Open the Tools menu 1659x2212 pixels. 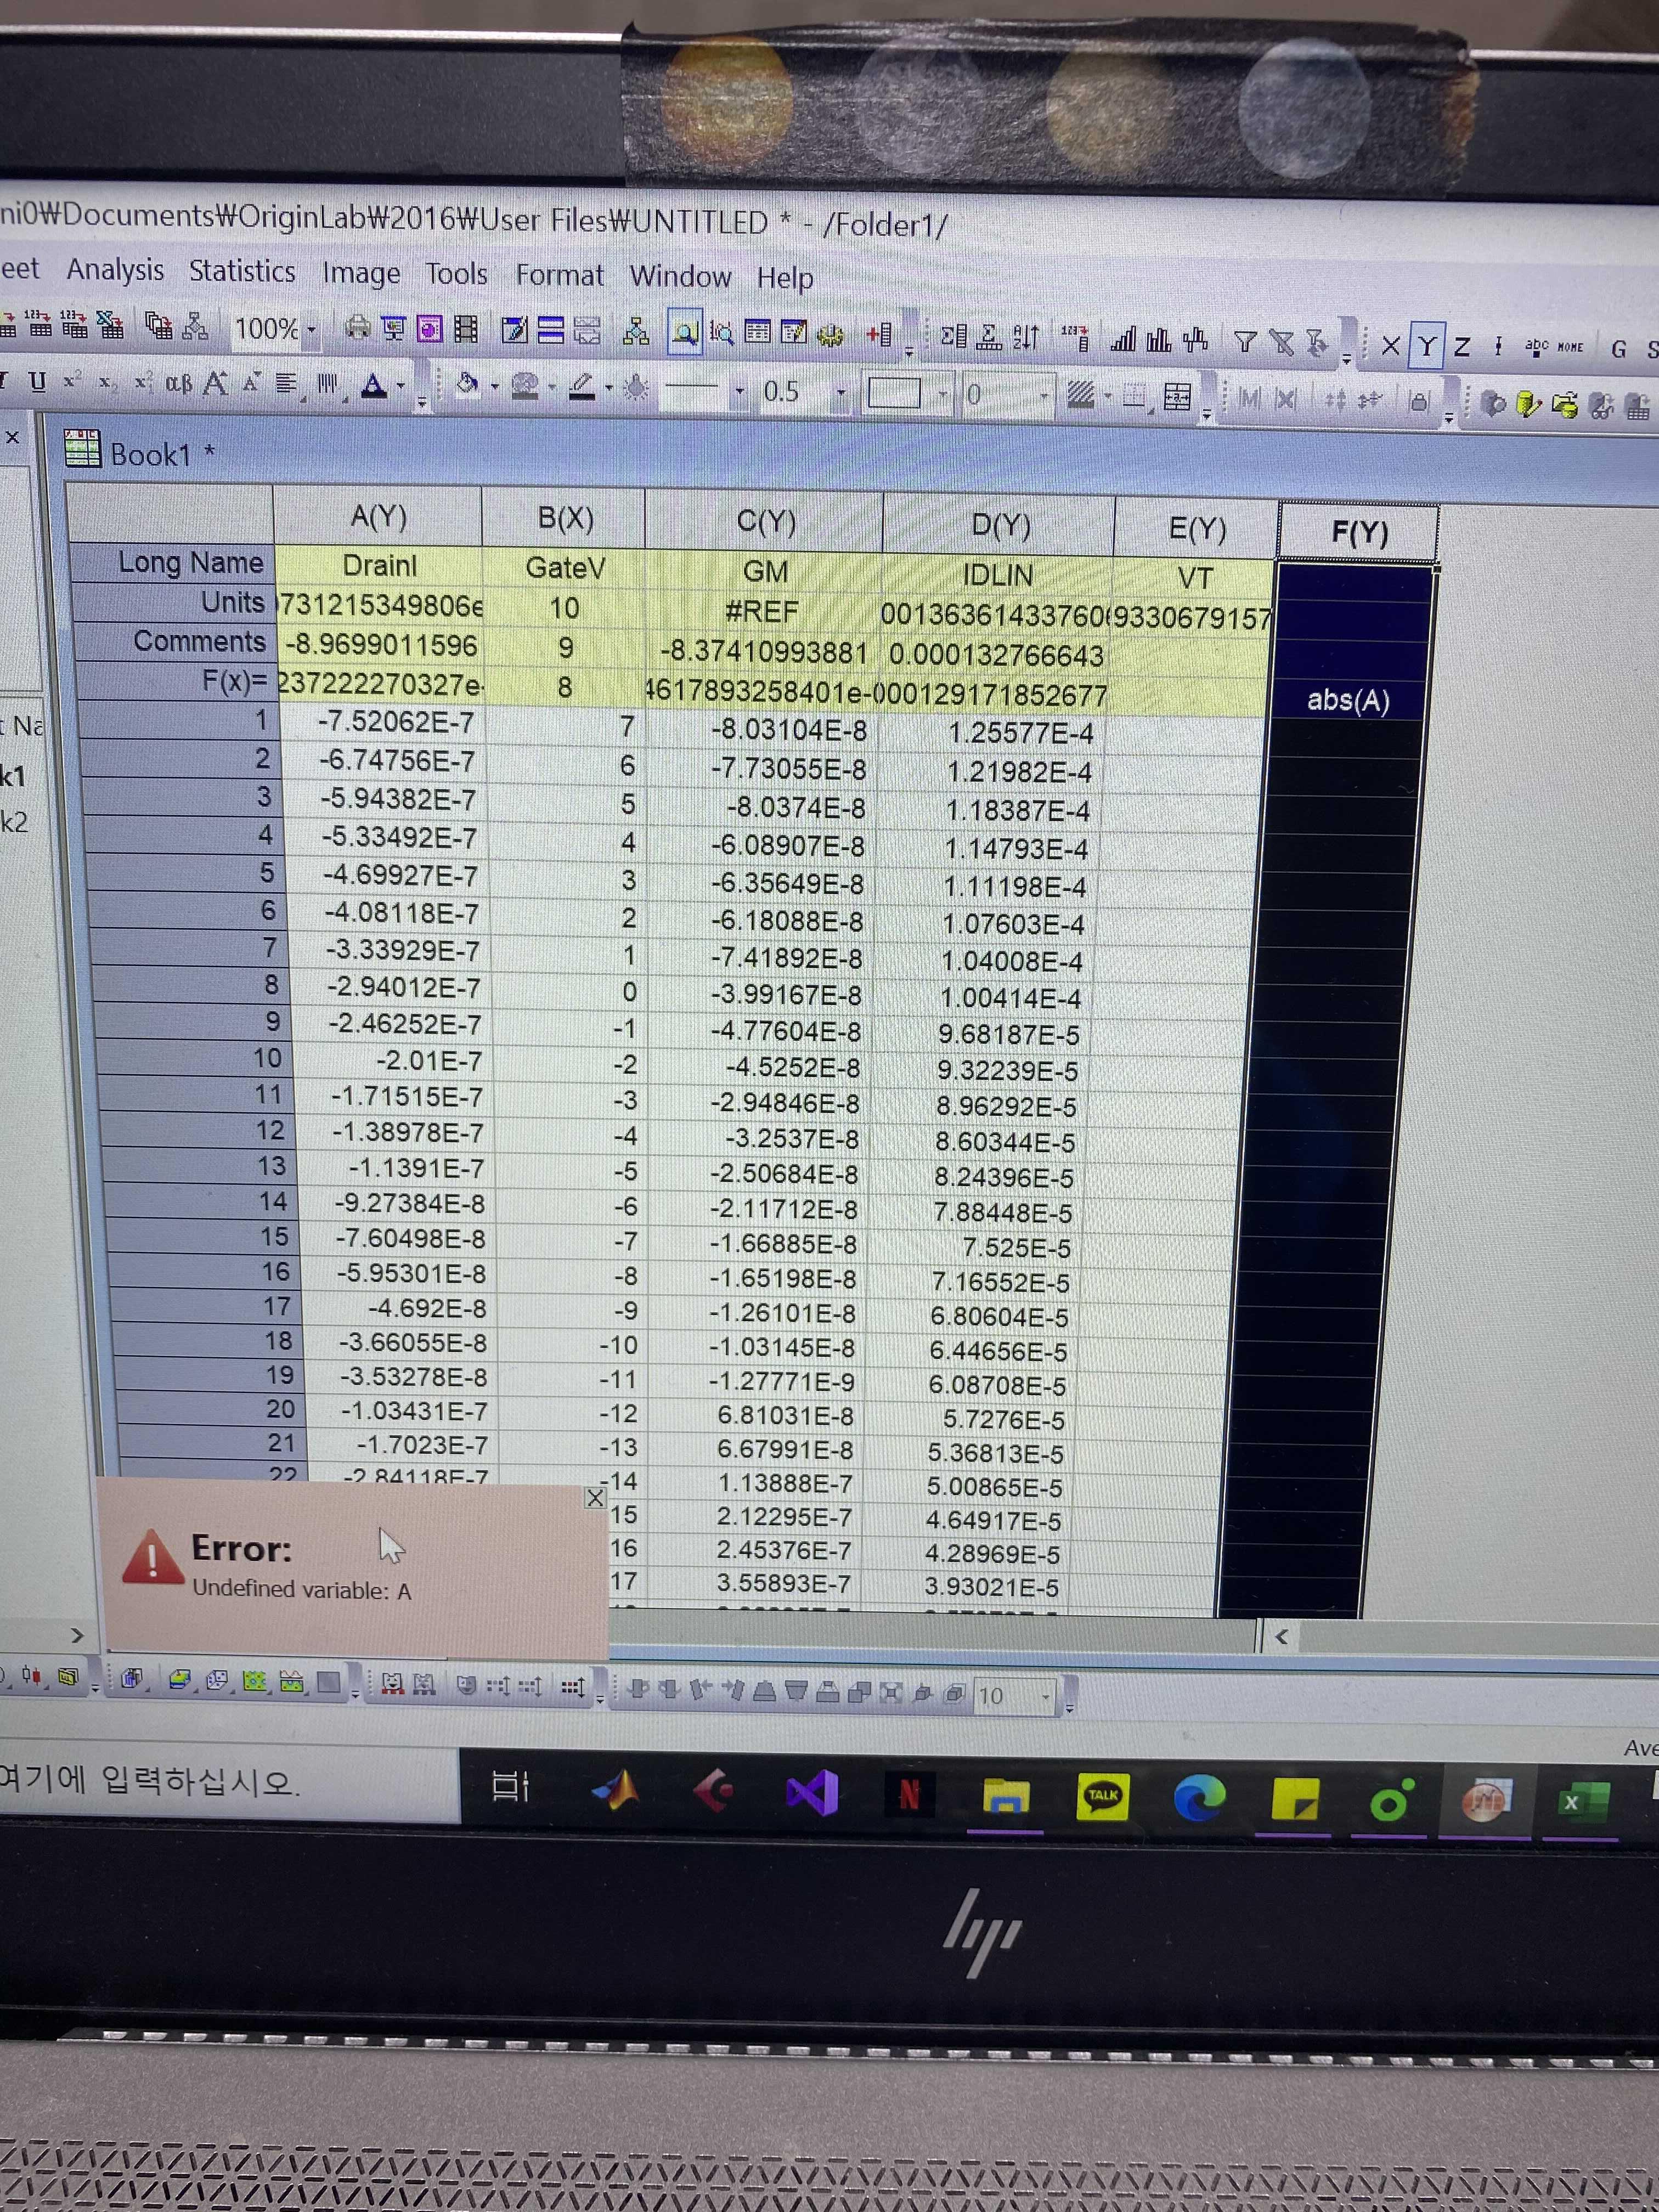point(456,275)
